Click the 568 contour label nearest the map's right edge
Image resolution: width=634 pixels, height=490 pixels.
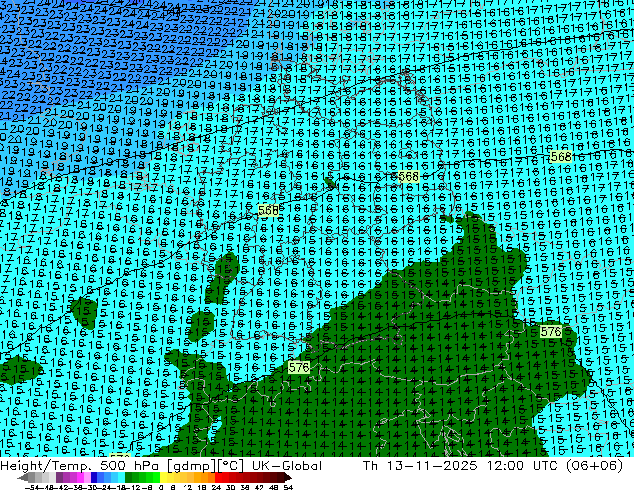tap(561, 156)
